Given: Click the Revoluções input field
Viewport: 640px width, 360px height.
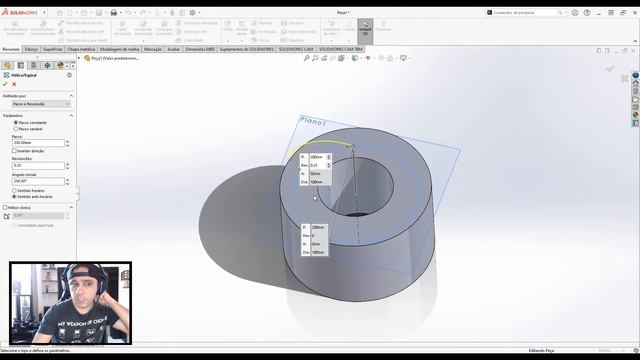Looking at the screenshot, I should (38, 166).
